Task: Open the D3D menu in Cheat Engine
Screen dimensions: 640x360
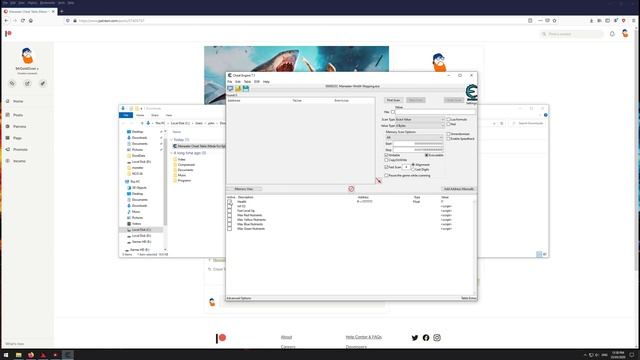Action: 257,82
